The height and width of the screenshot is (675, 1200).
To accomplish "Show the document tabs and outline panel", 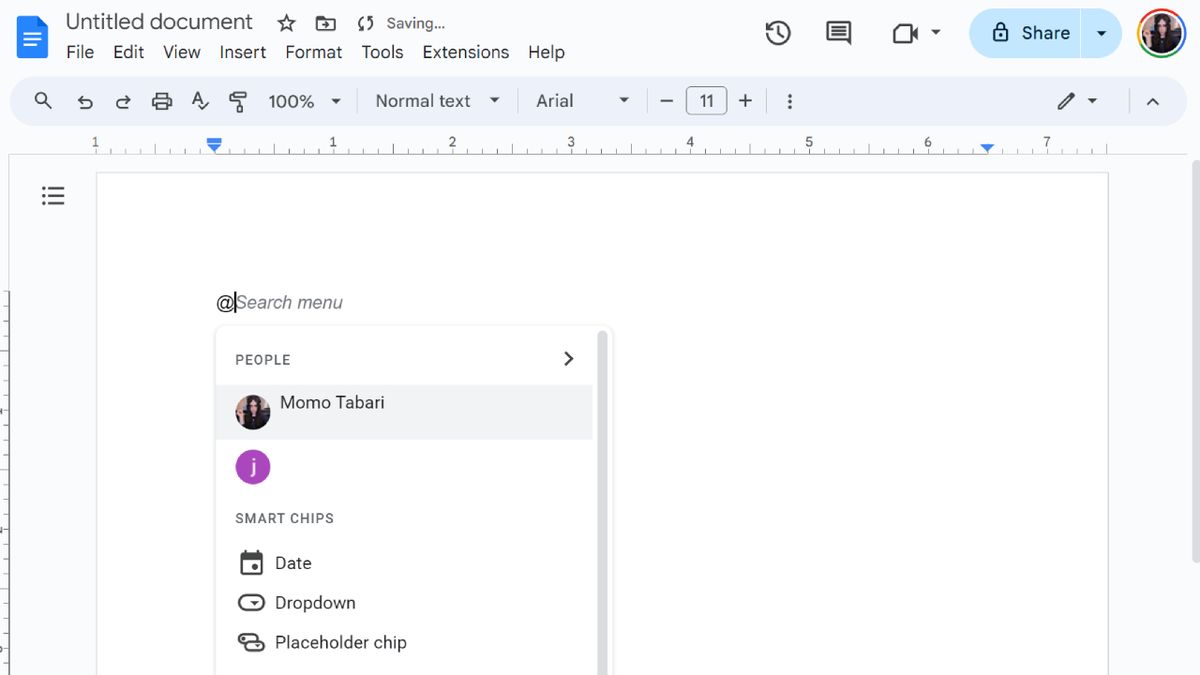I will click(x=53, y=195).
